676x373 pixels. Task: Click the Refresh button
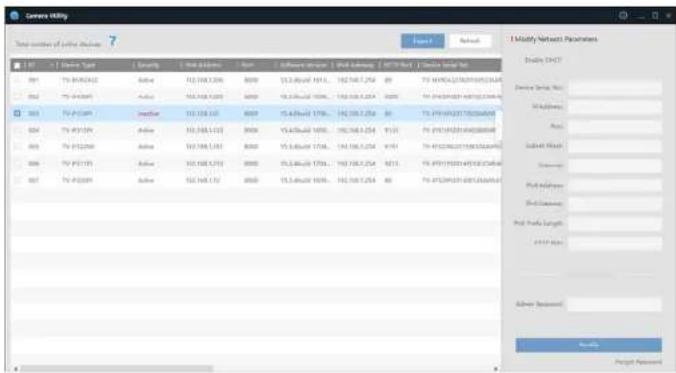[470, 41]
